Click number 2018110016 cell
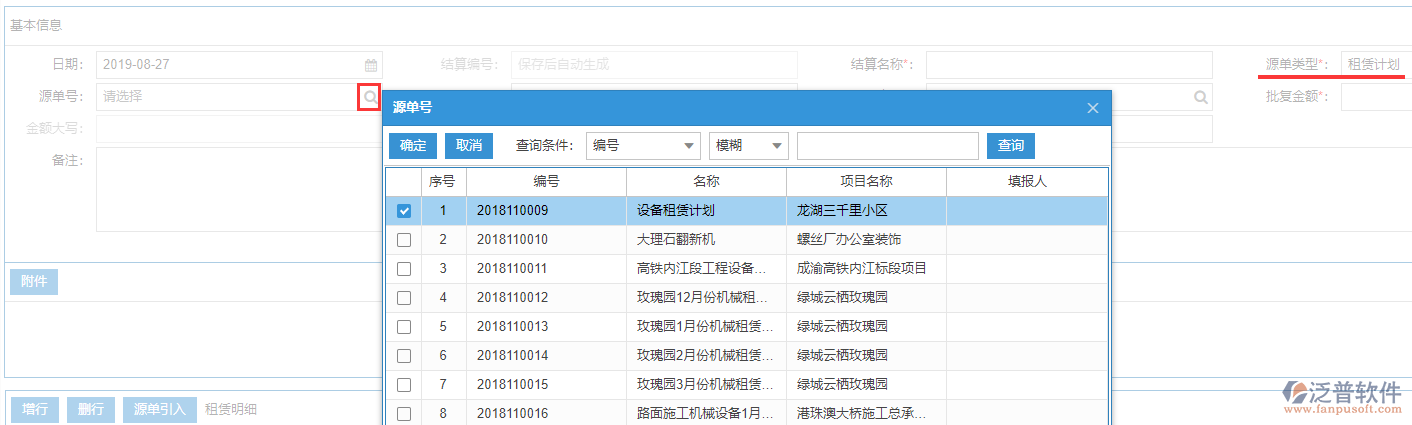This screenshot has height=425, width=1412. coord(546,414)
